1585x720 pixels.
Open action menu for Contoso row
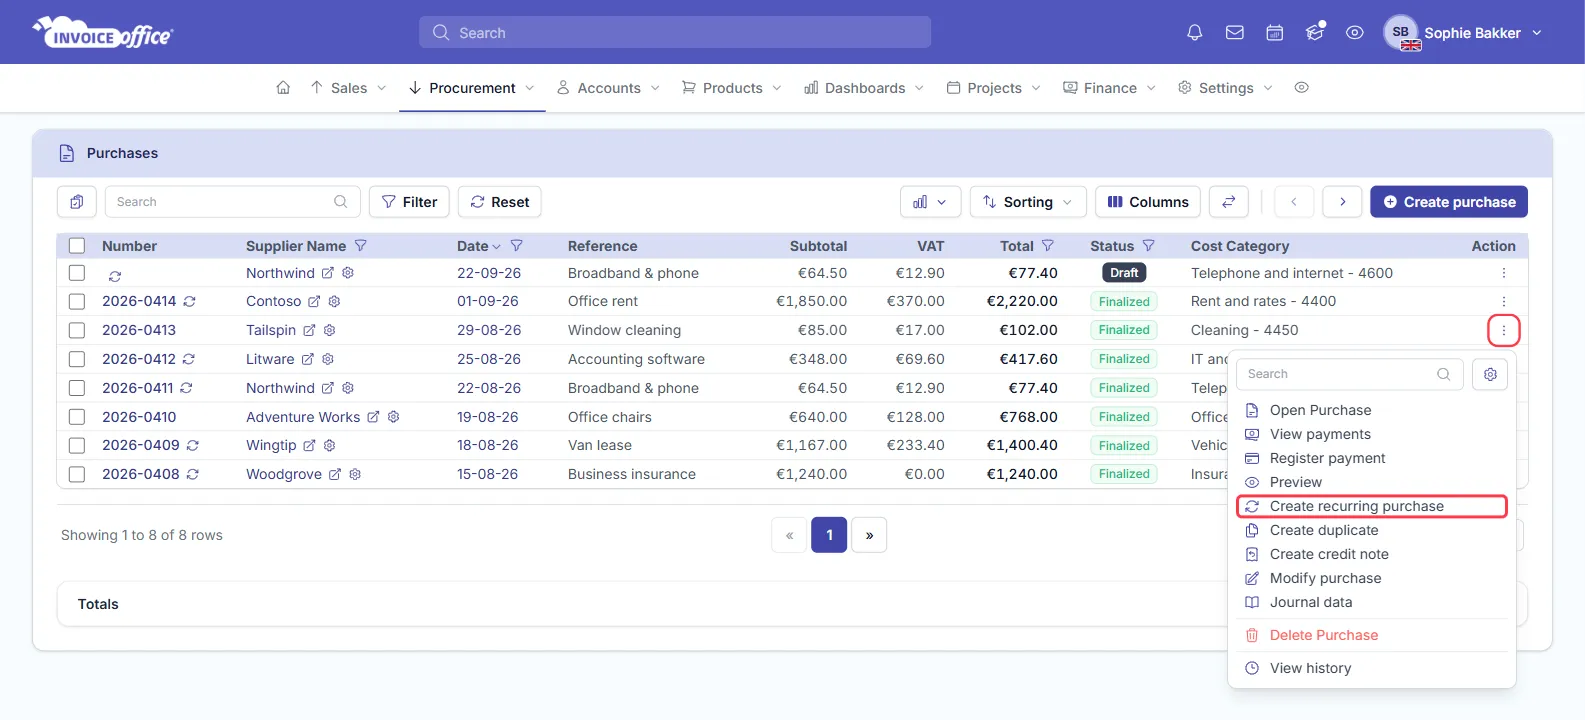tap(1503, 301)
